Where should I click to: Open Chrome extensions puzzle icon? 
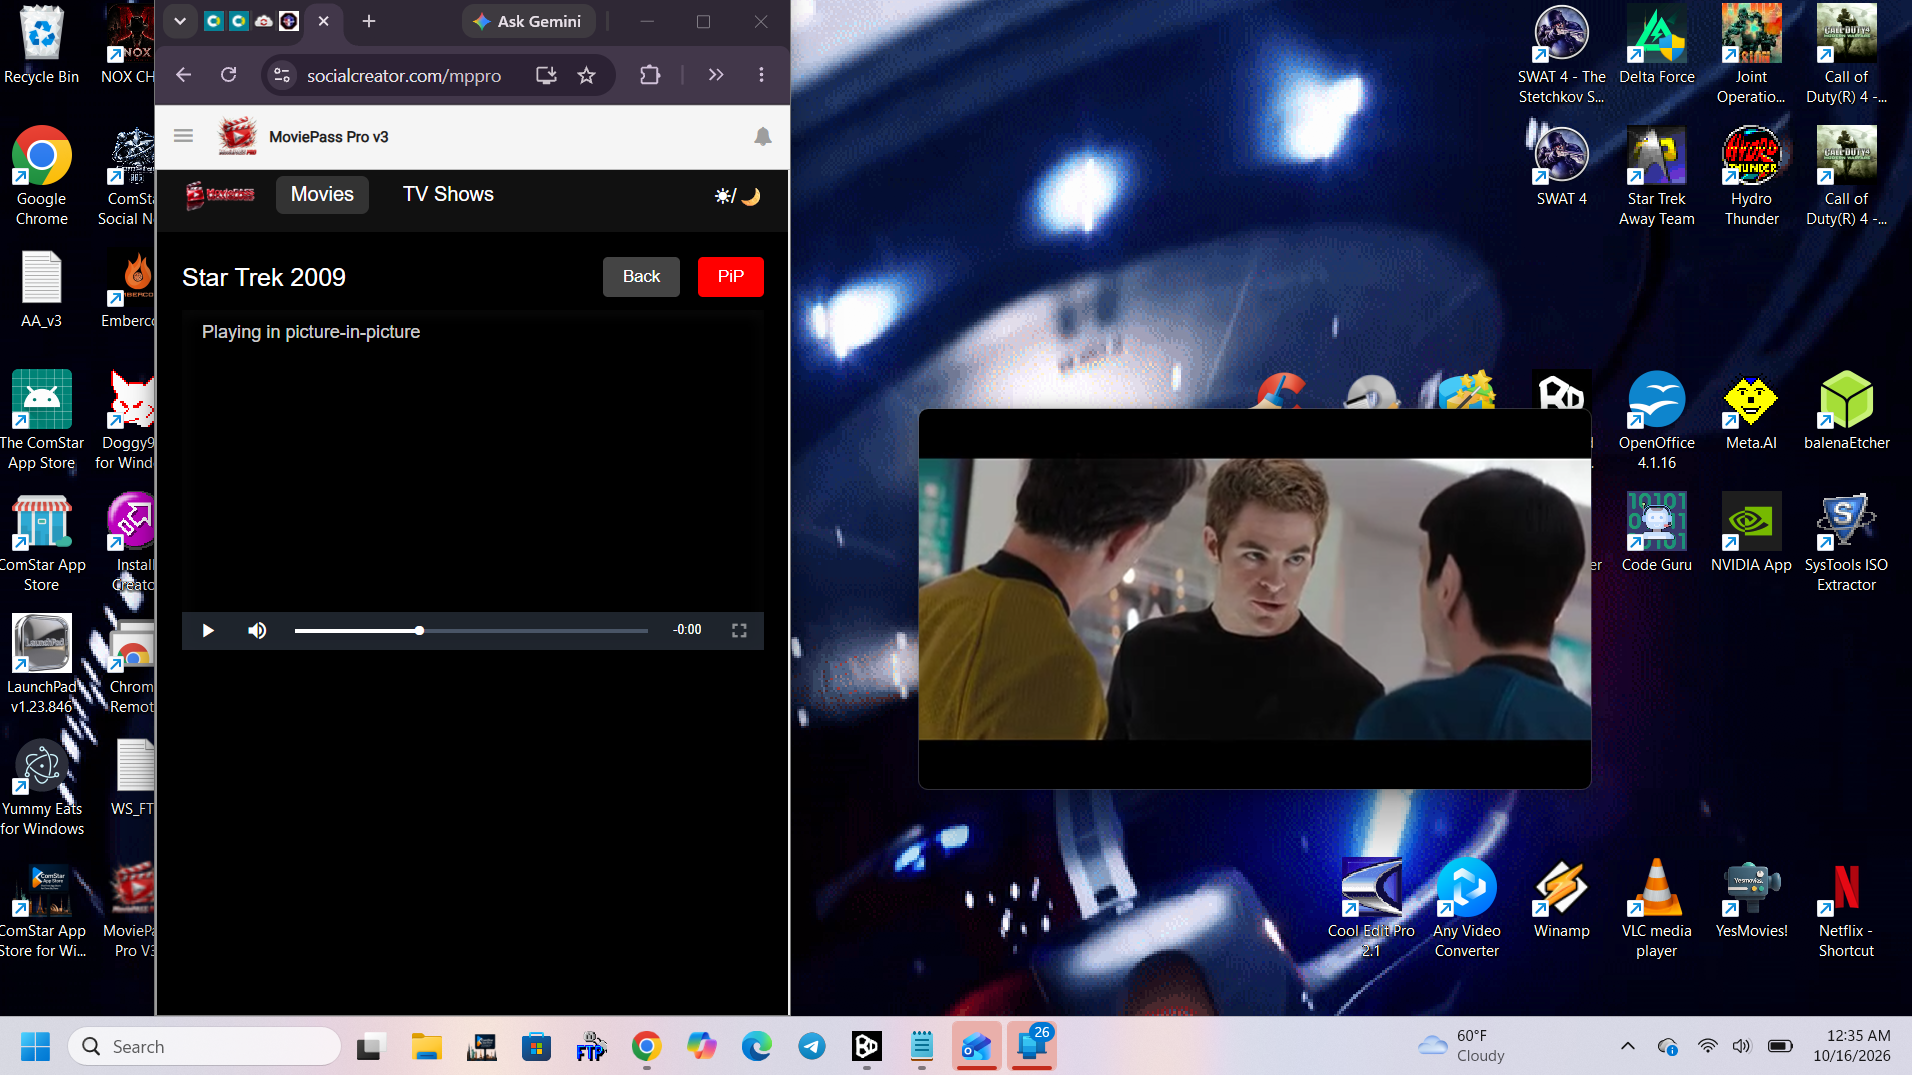click(x=650, y=75)
